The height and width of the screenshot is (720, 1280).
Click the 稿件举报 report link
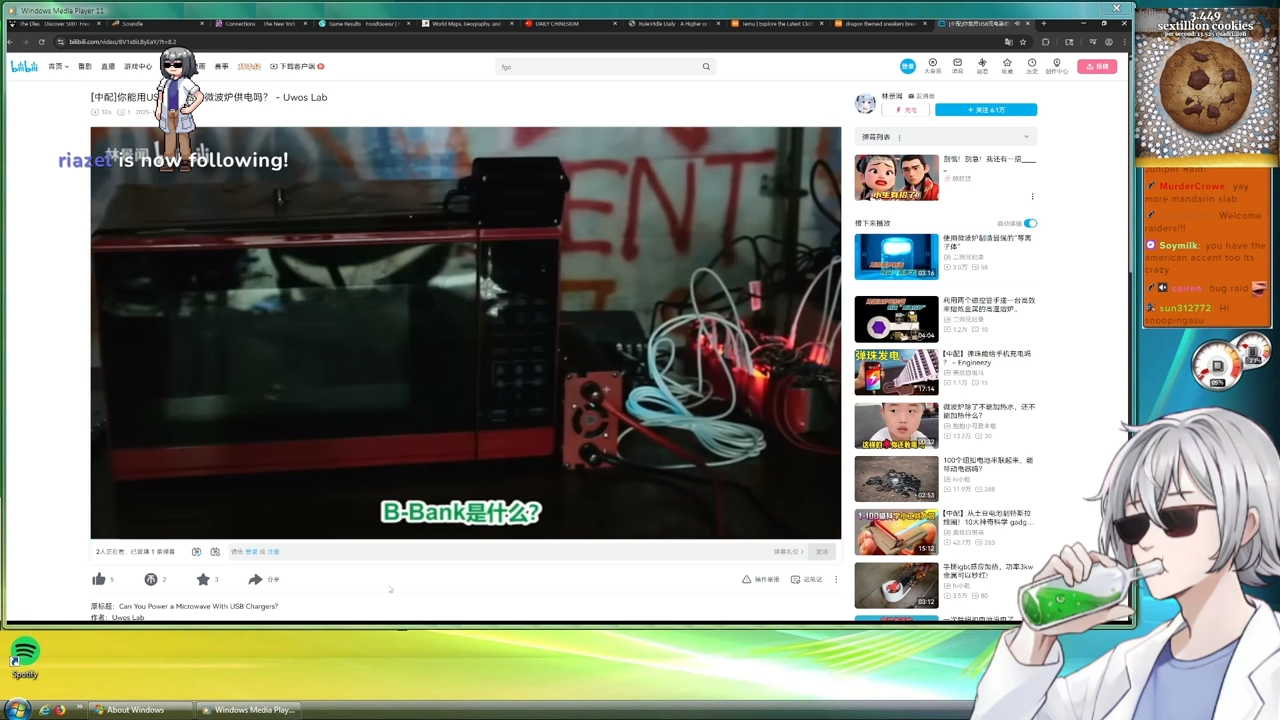tap(760, 579)
